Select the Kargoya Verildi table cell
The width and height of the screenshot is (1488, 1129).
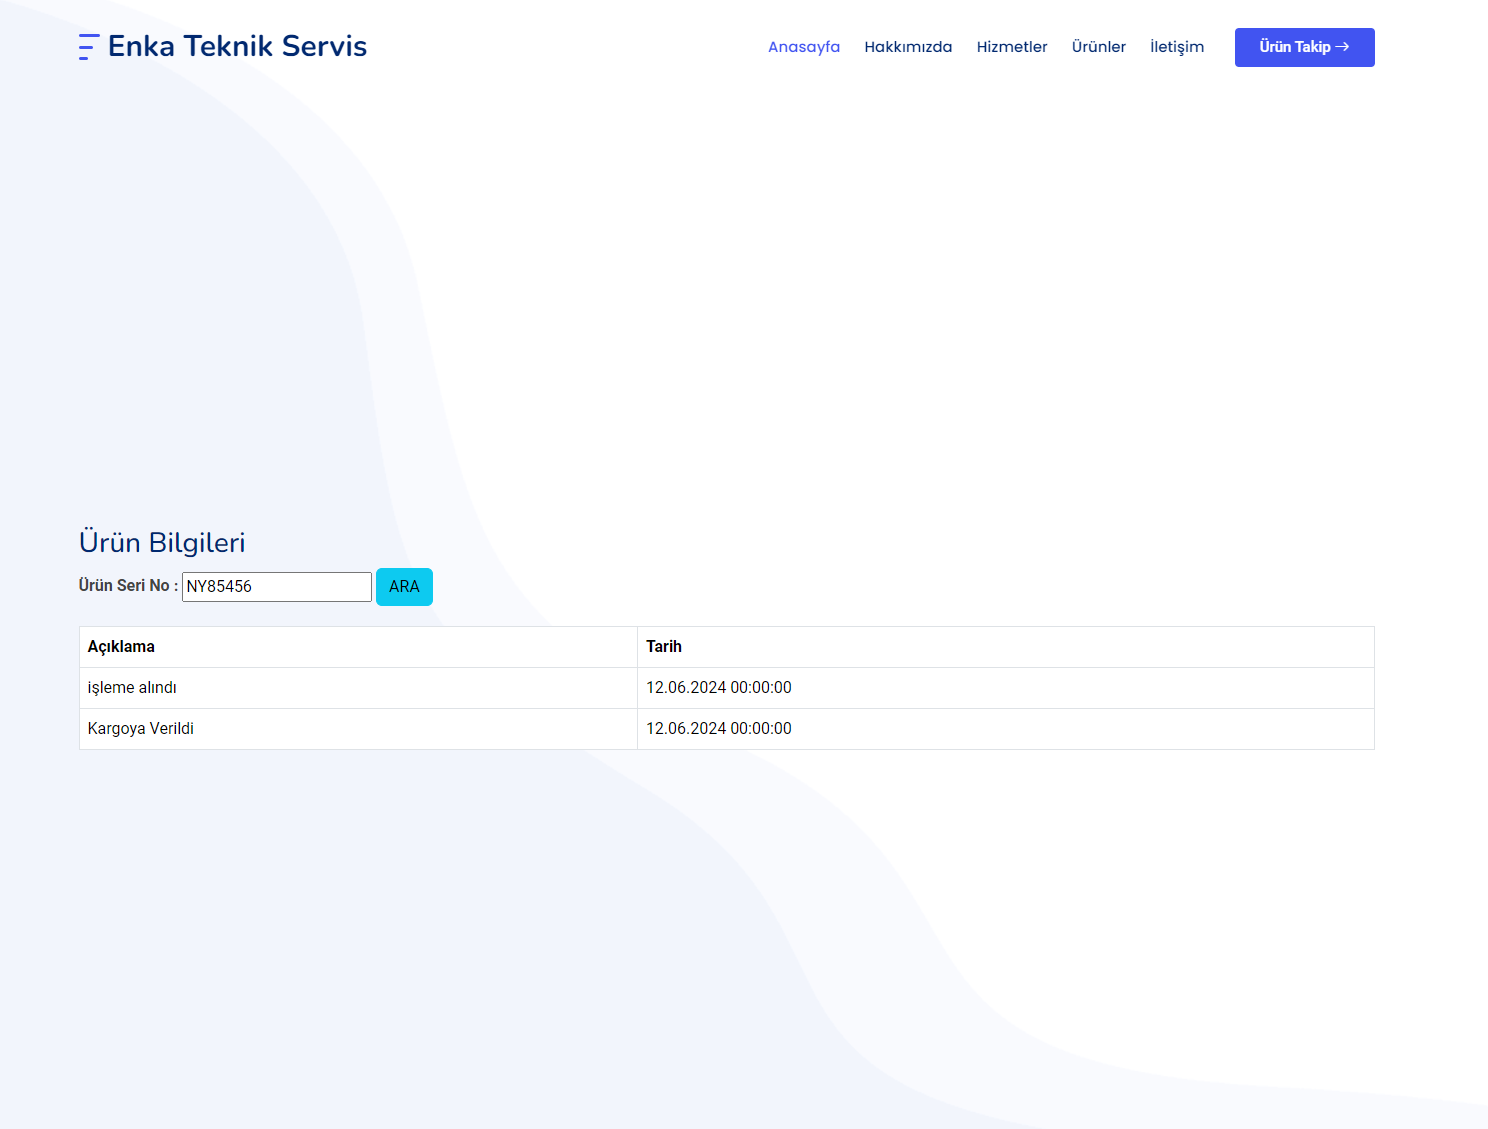click(141, 729)
